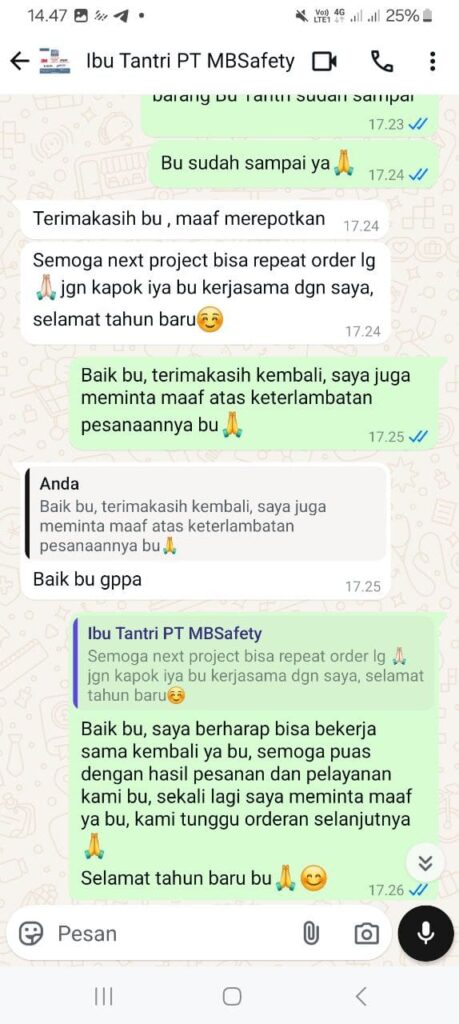The width and height of the screenshot is (459, 1024).
Task: Open Ibu Tantri's profile picture
Action: pos(55,61)
